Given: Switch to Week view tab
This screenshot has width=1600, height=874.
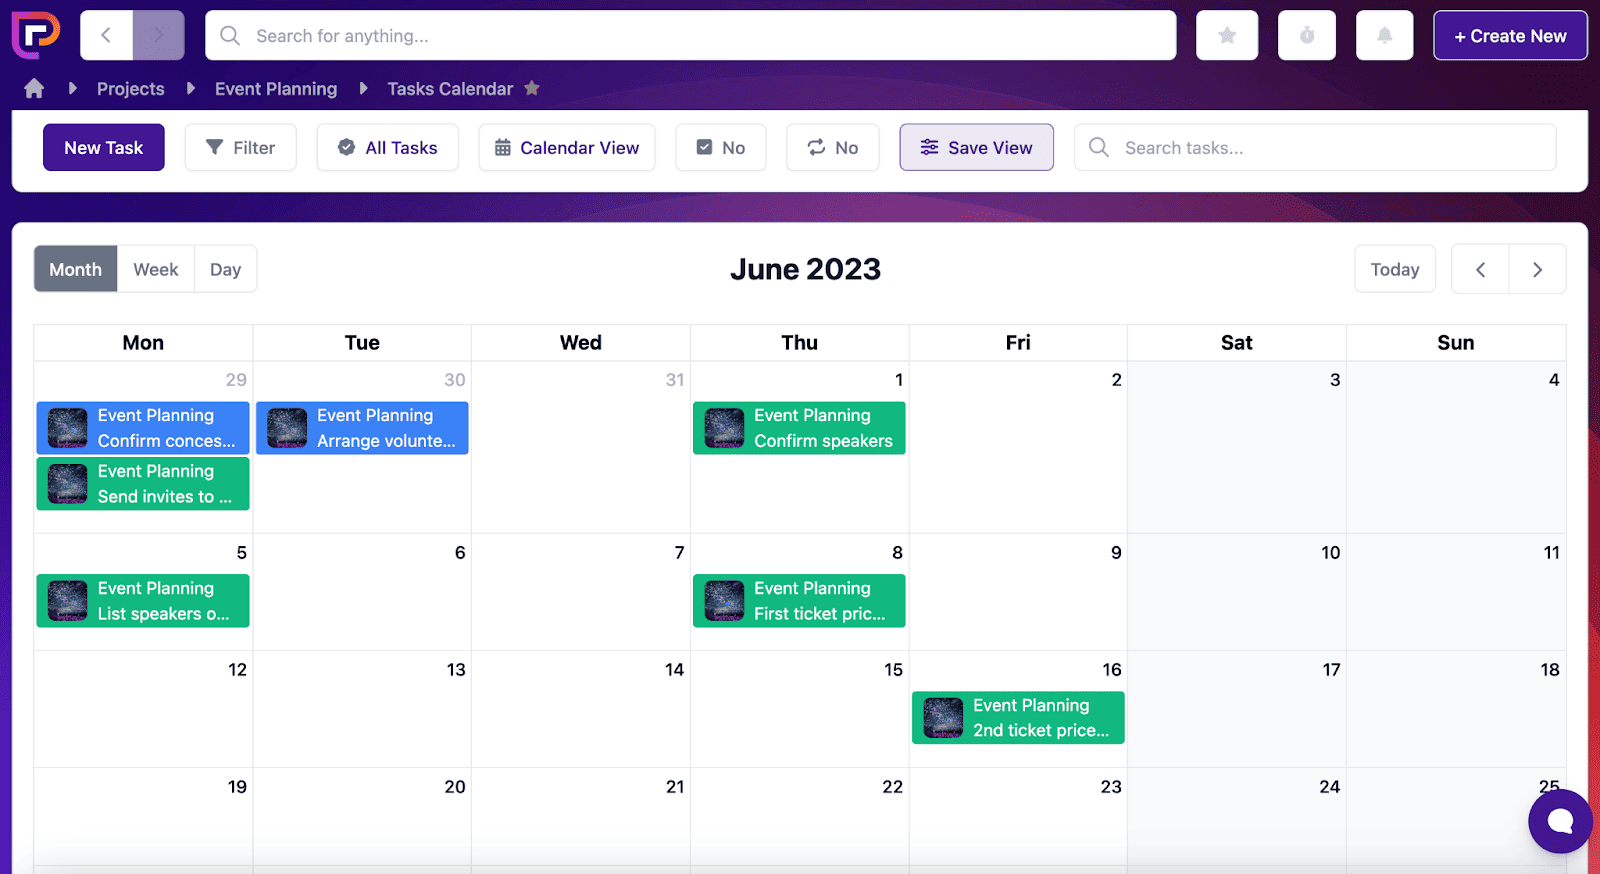Looking at the screenshot, I should click(x=156, y=269).
